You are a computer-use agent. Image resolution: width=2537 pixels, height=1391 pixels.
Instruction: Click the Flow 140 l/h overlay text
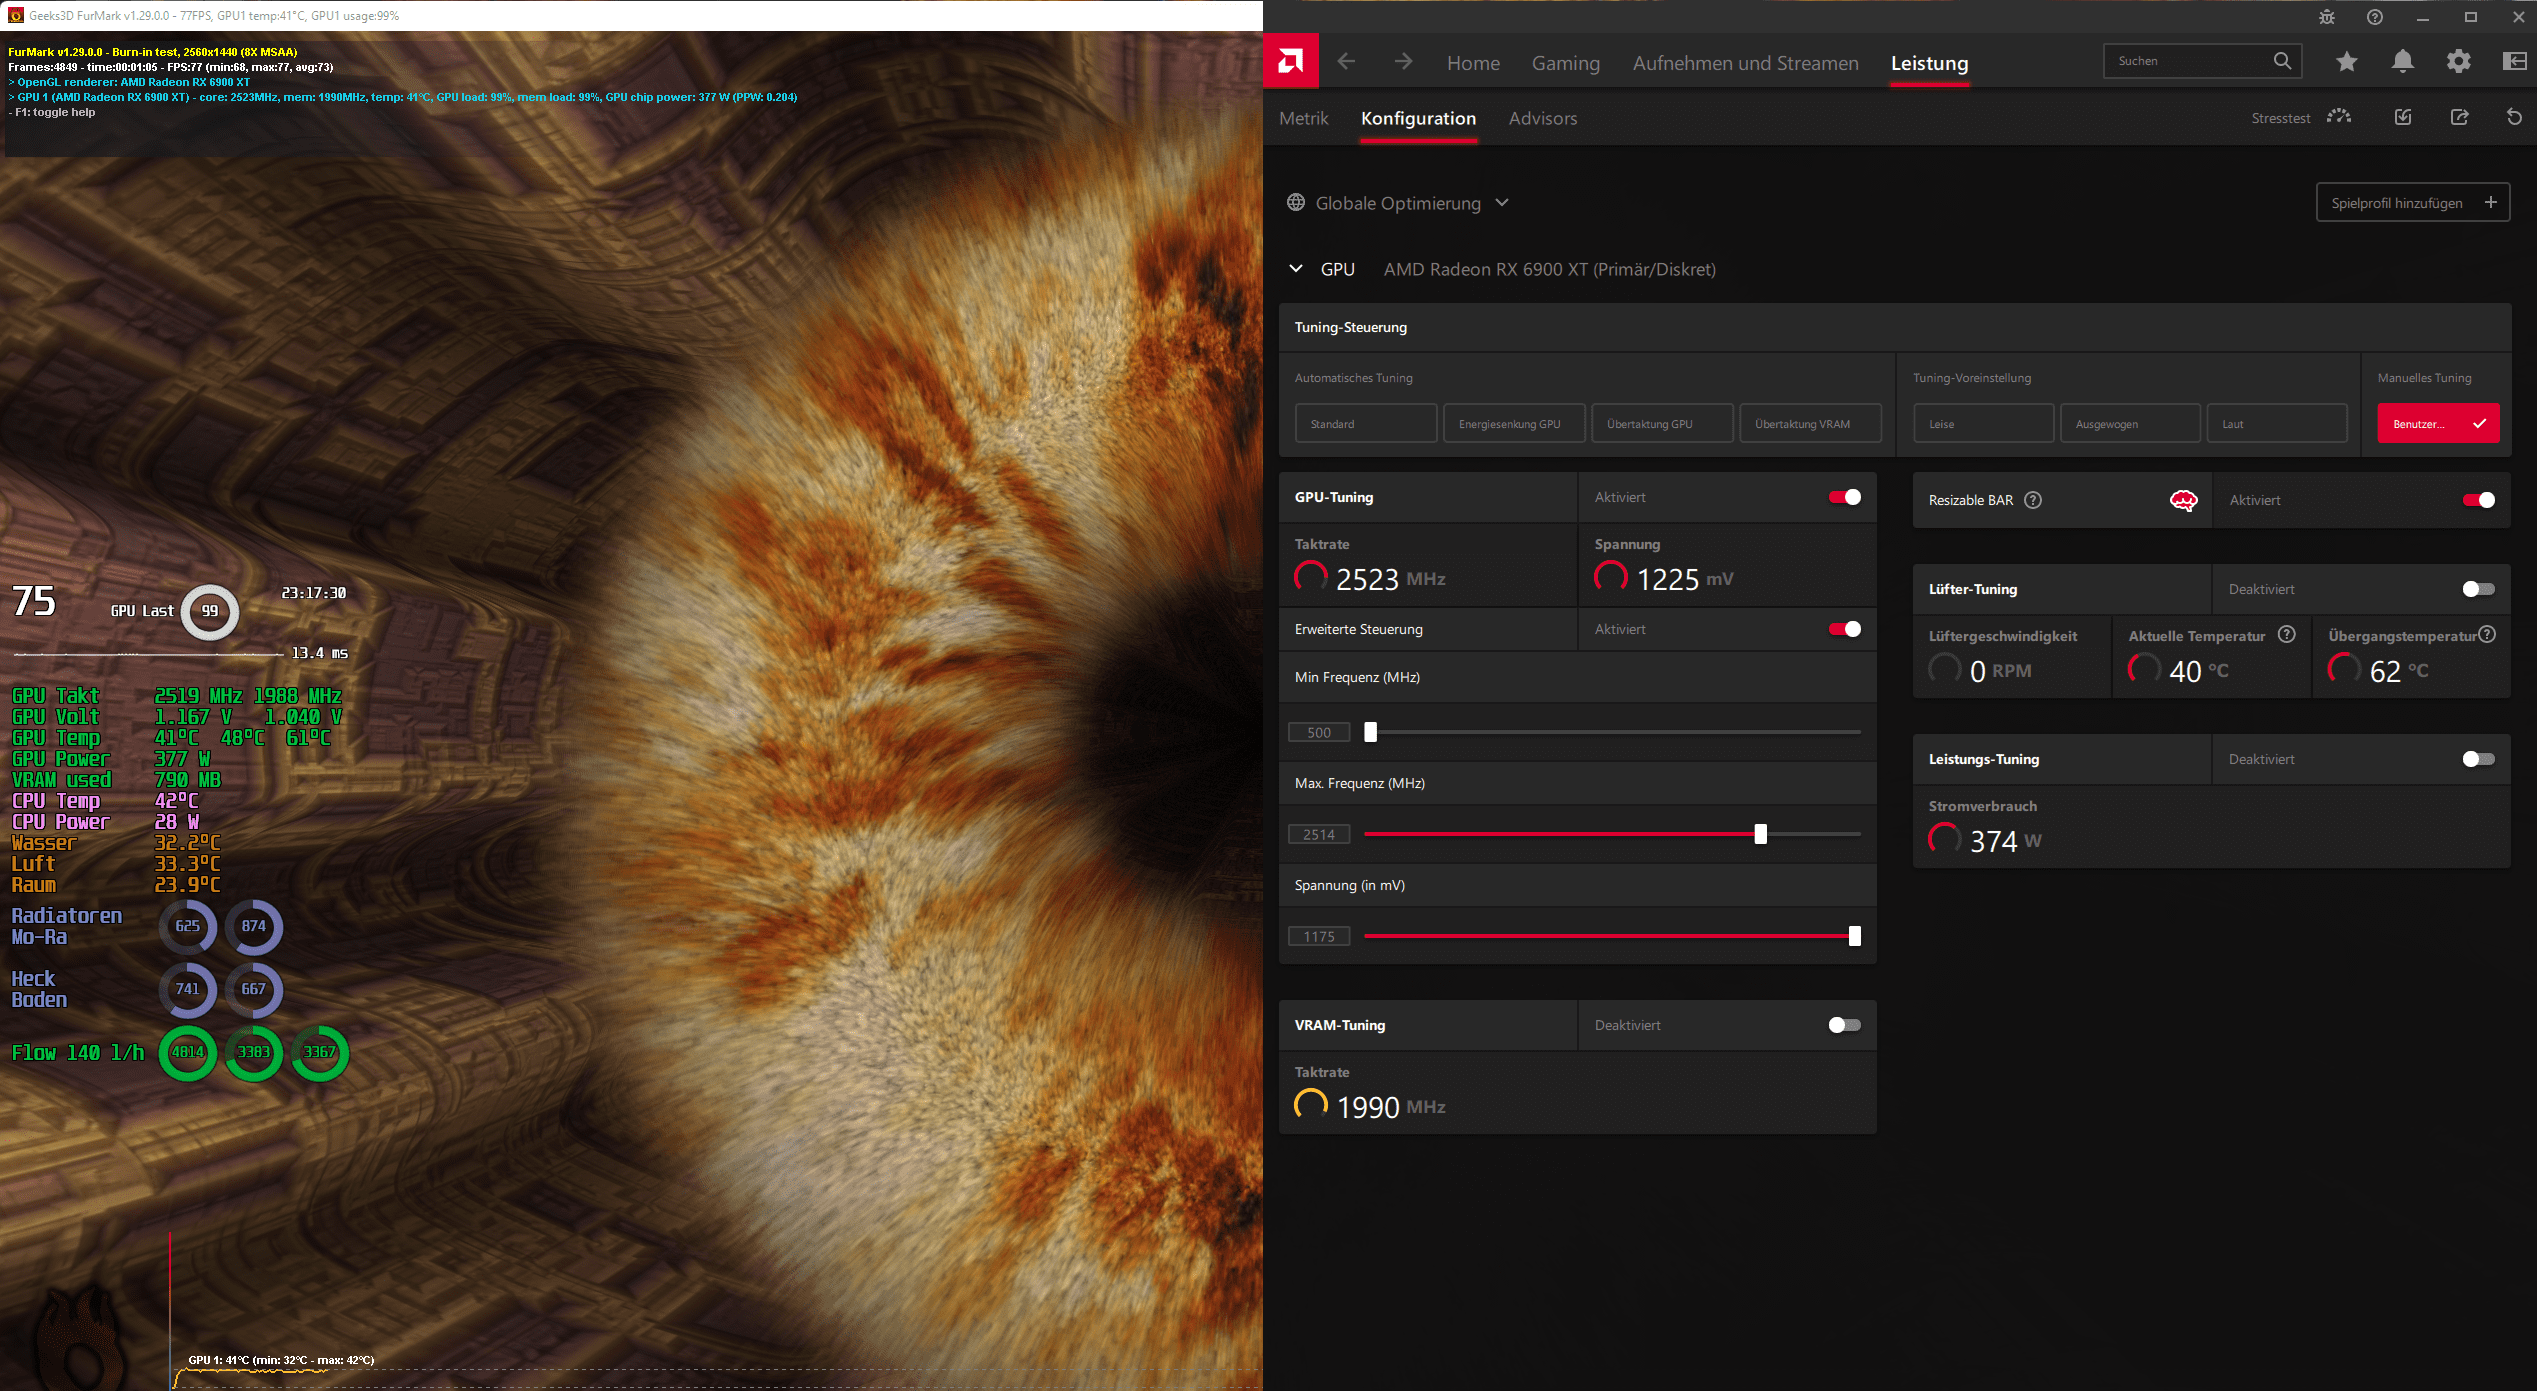click(78, 1052)
